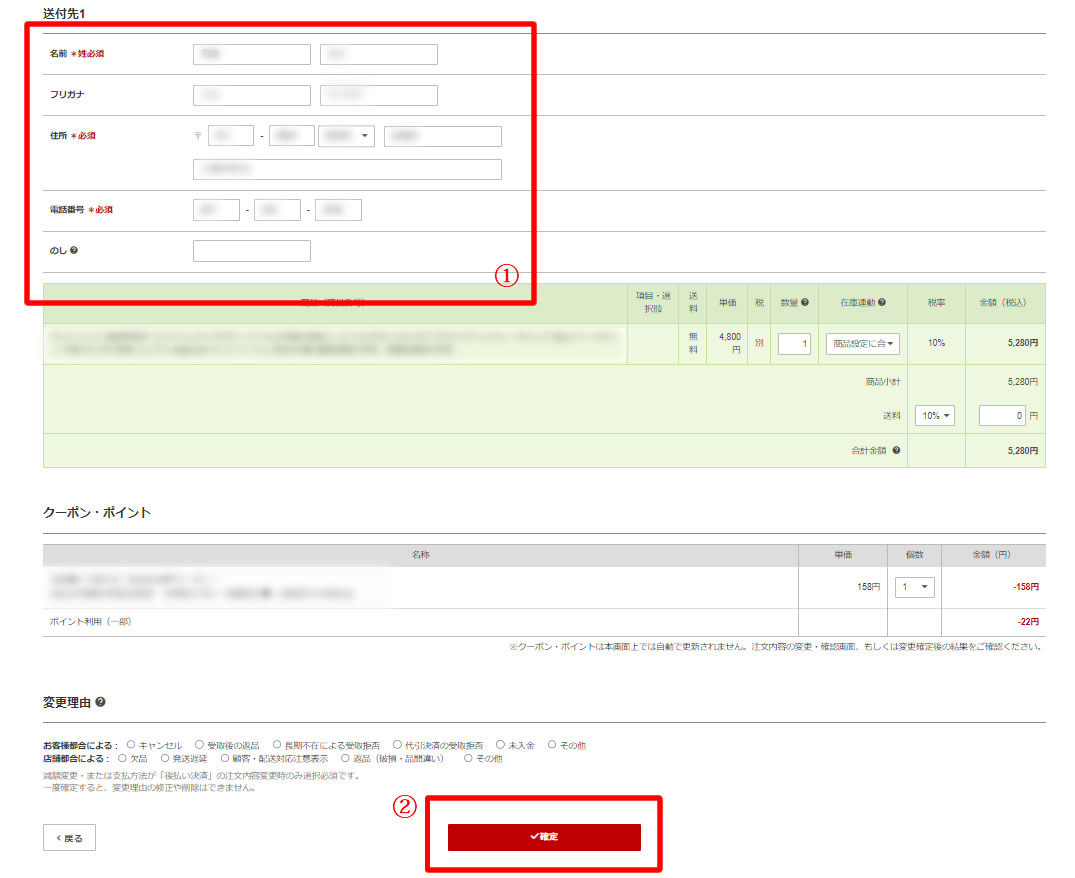Click the 戻る back button
This screenshot has height=878, width=1075.
pos(69,837)
